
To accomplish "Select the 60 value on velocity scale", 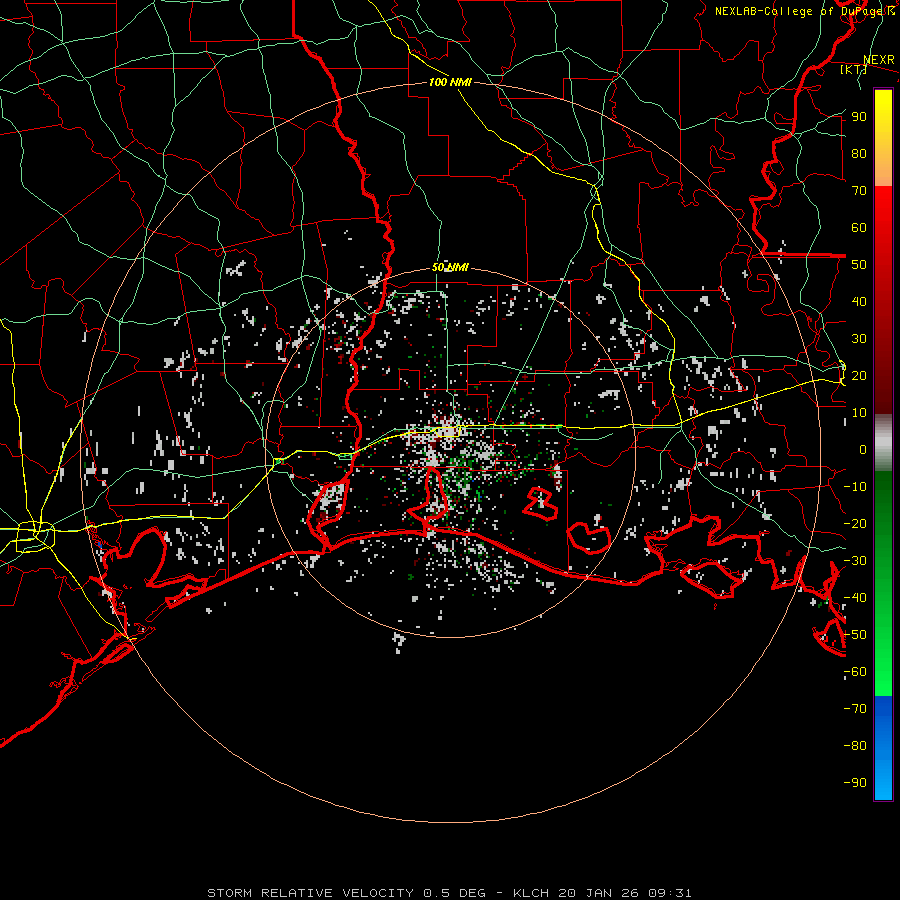I will [859, 227].
